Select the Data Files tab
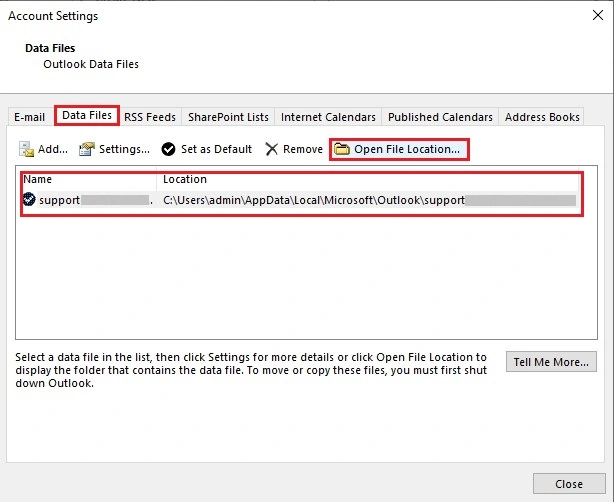Image resolution: width=614 pixels, height=502 pixels. tap(87, 116)
